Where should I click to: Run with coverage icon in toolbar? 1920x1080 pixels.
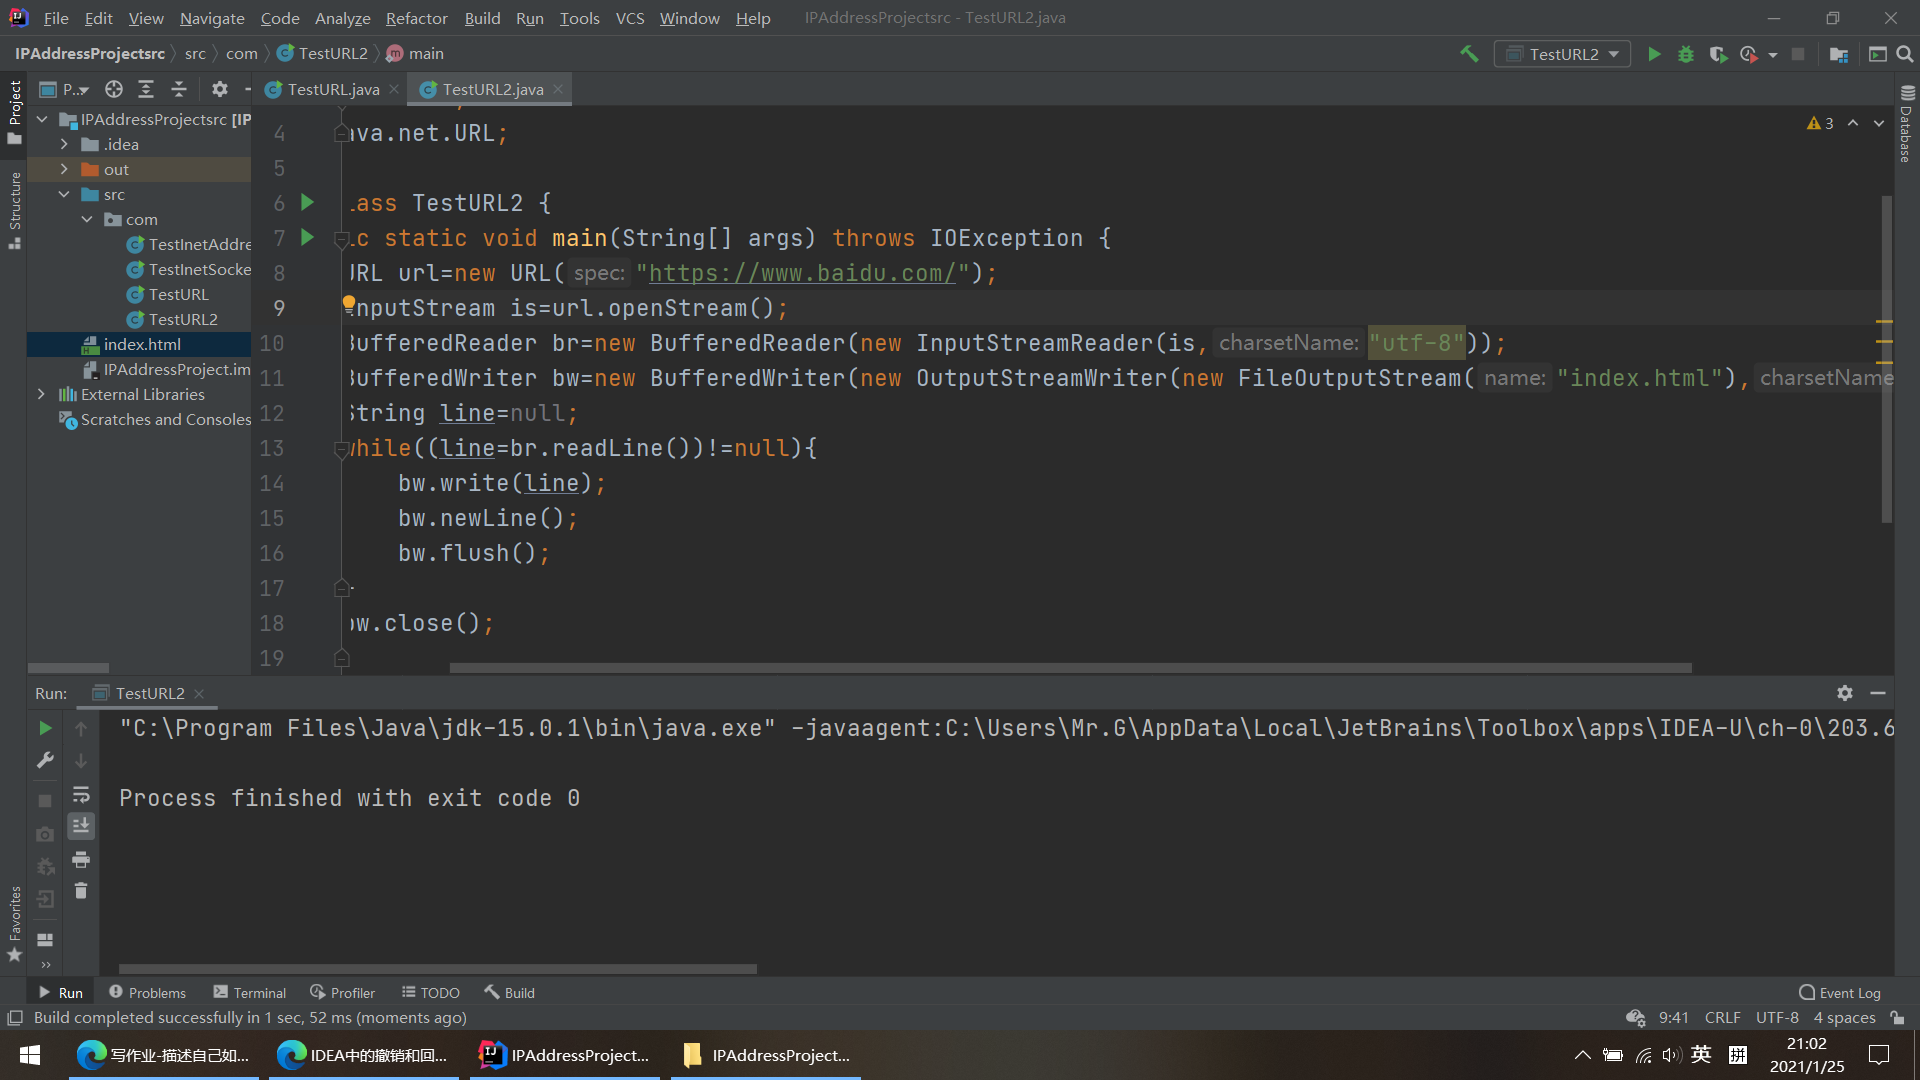coord(1718,54)
